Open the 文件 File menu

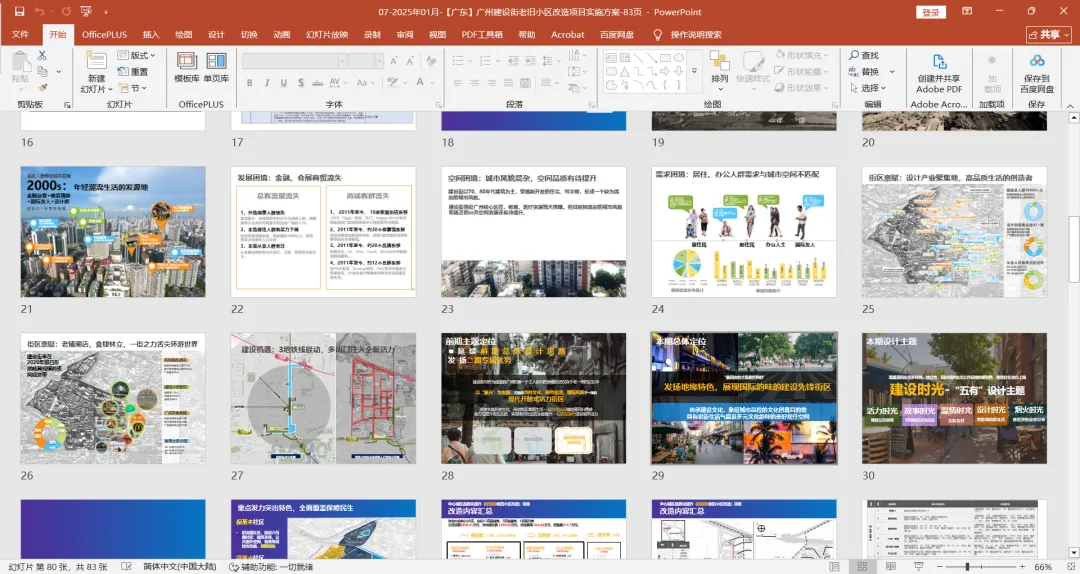point(20,34)
